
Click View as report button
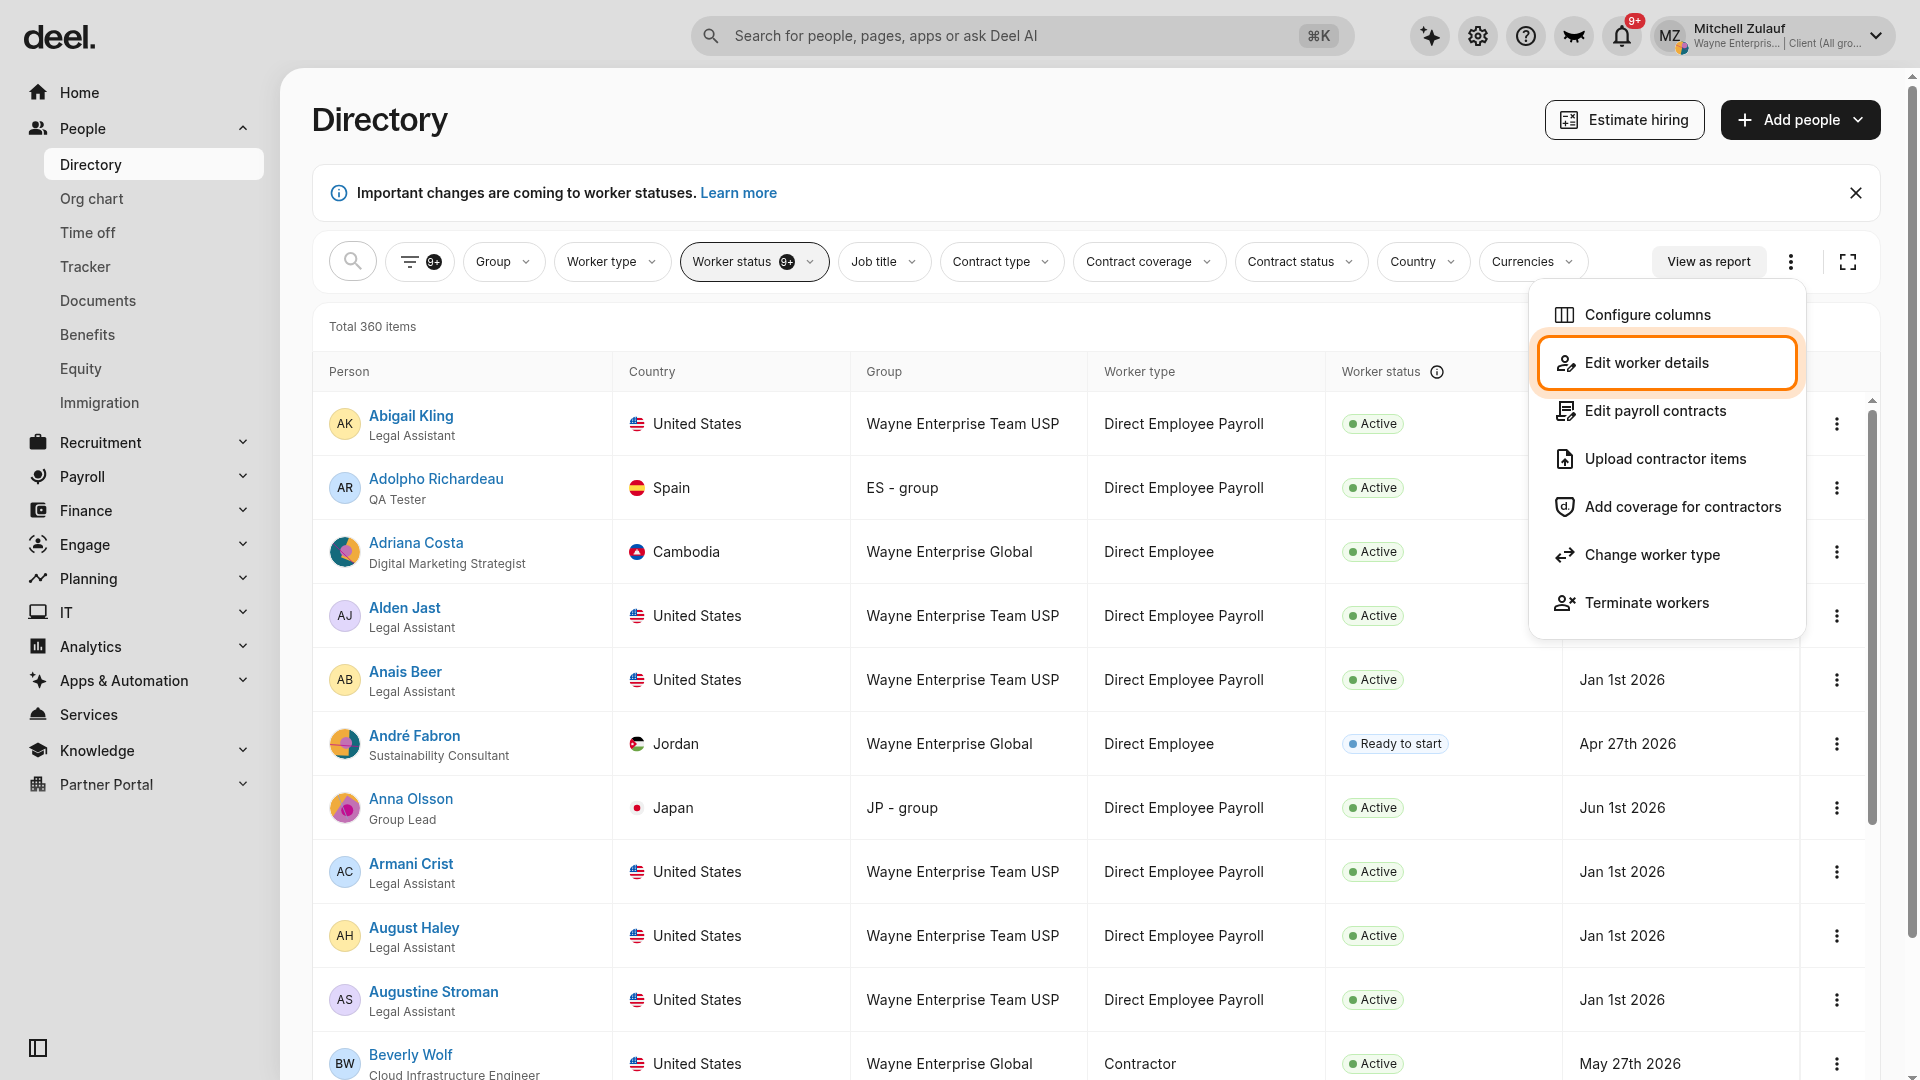point(1709,262)
